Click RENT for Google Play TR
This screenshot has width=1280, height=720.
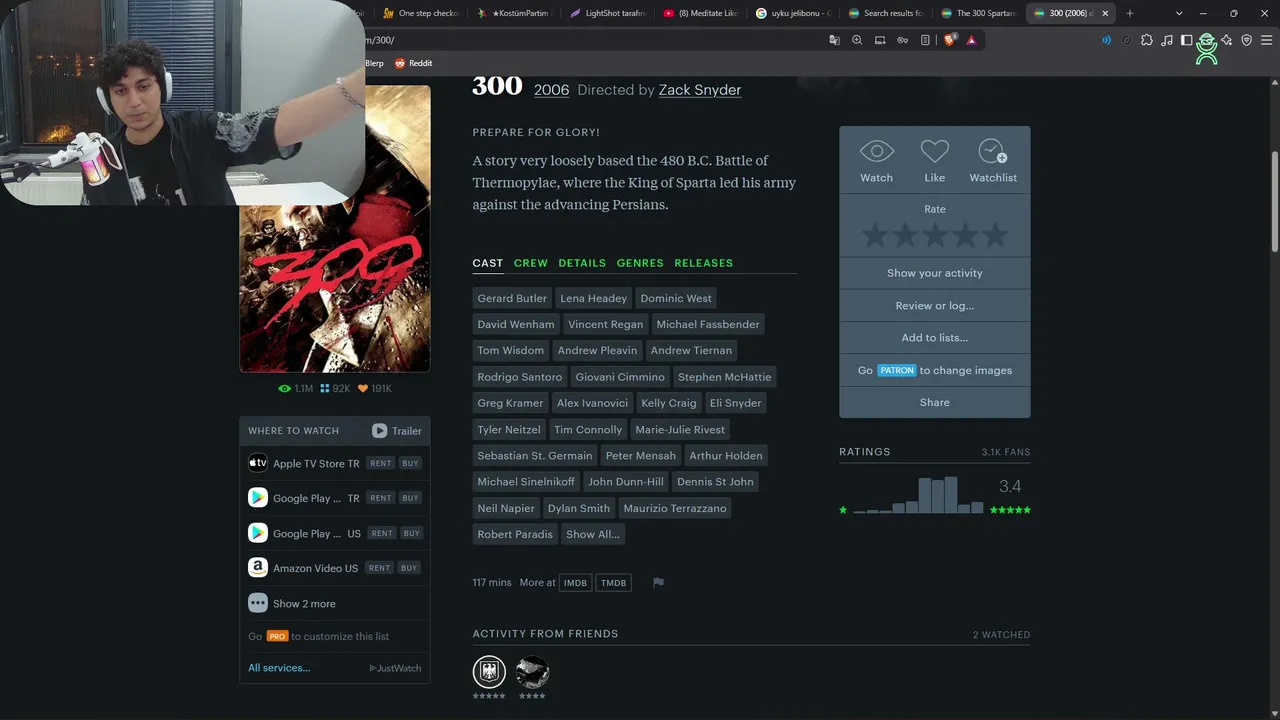click(381, 498)
